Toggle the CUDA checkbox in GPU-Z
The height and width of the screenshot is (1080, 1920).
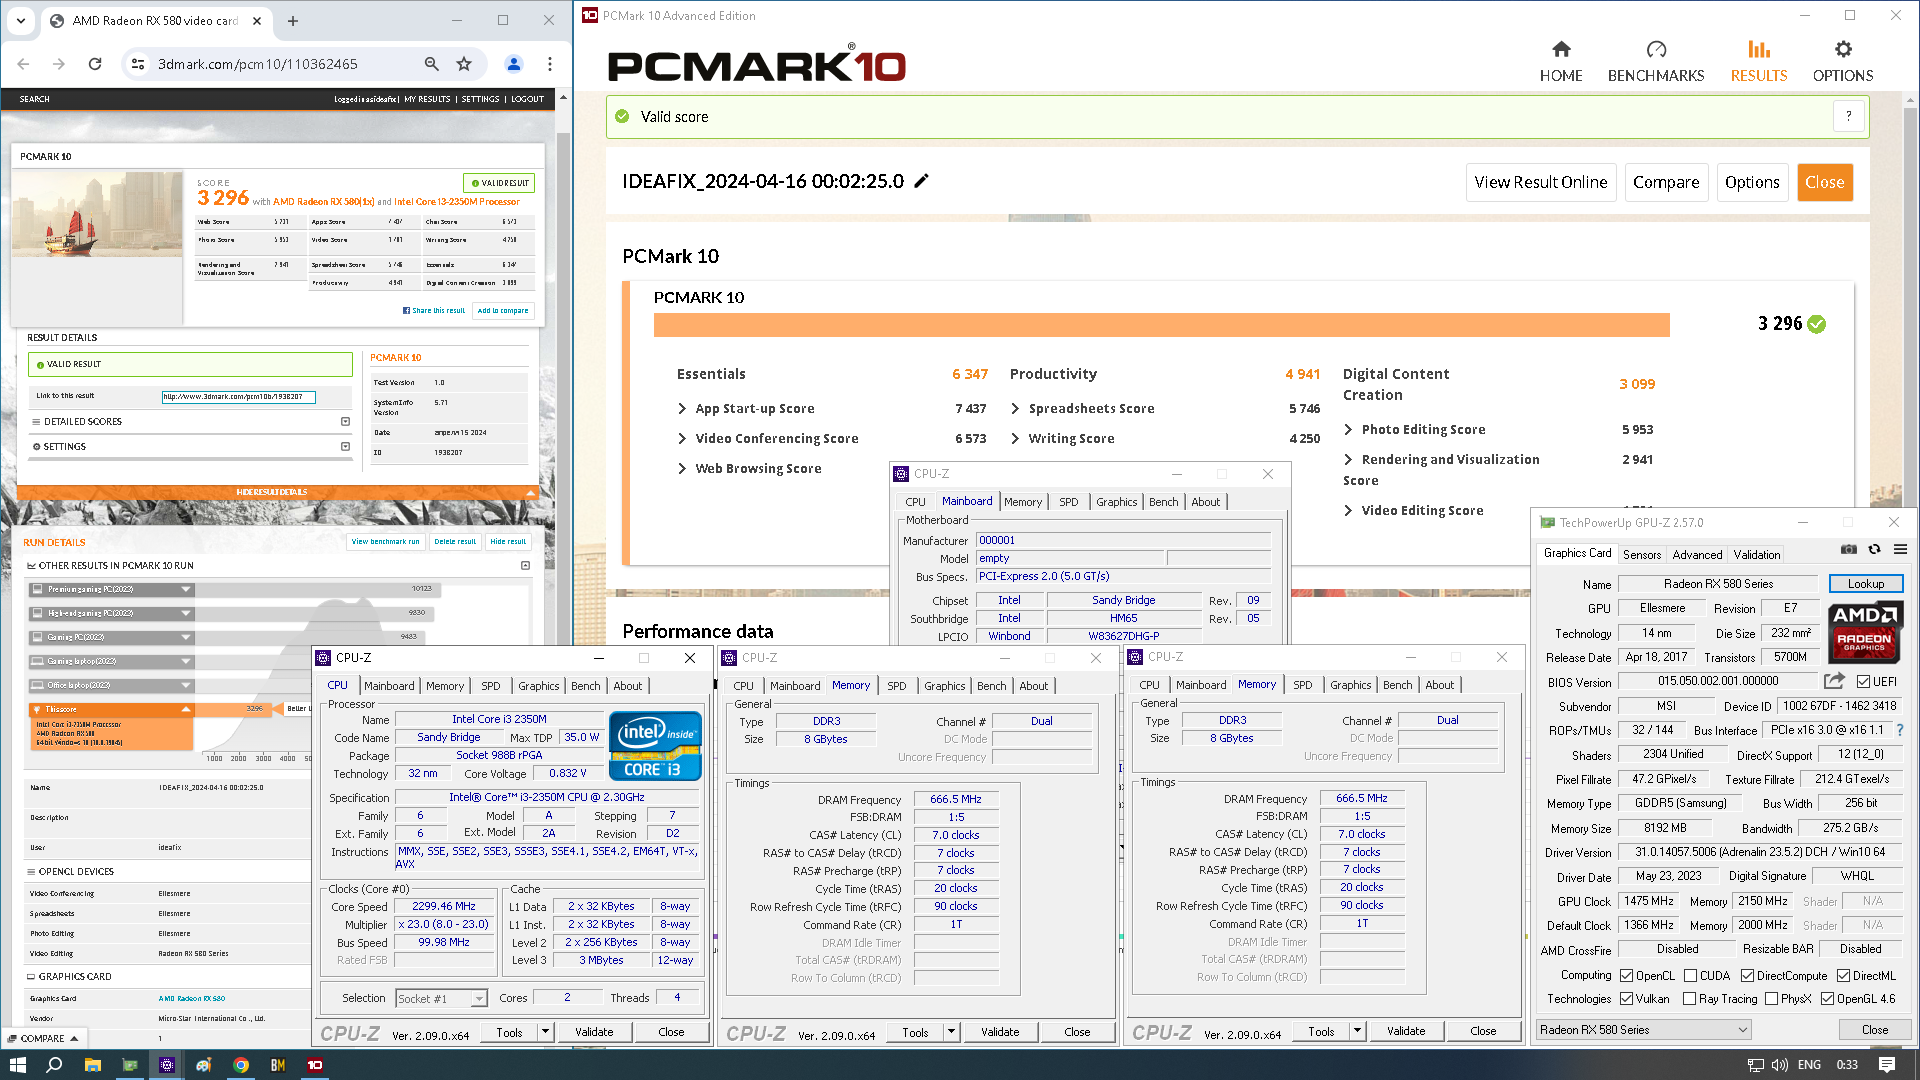pos(1691,976)
